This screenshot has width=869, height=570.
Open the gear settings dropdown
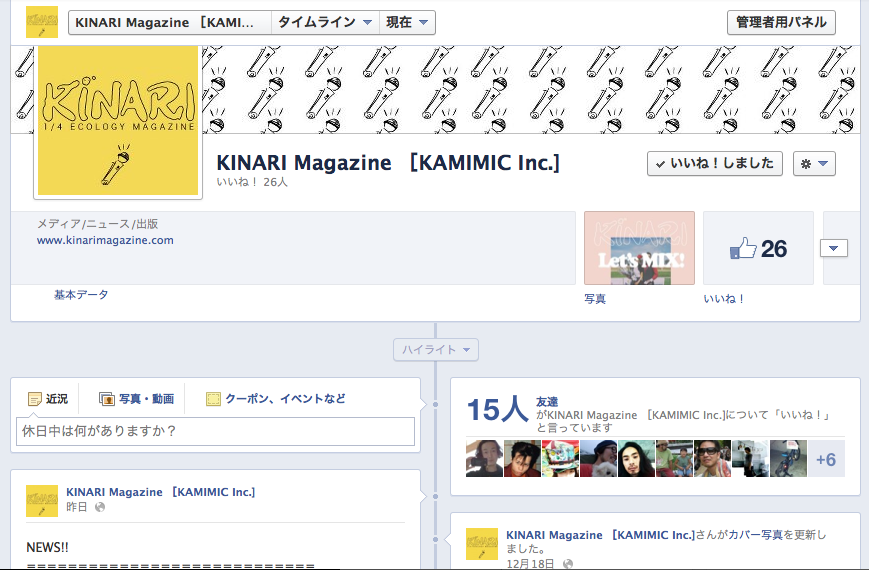coord(814,164)
